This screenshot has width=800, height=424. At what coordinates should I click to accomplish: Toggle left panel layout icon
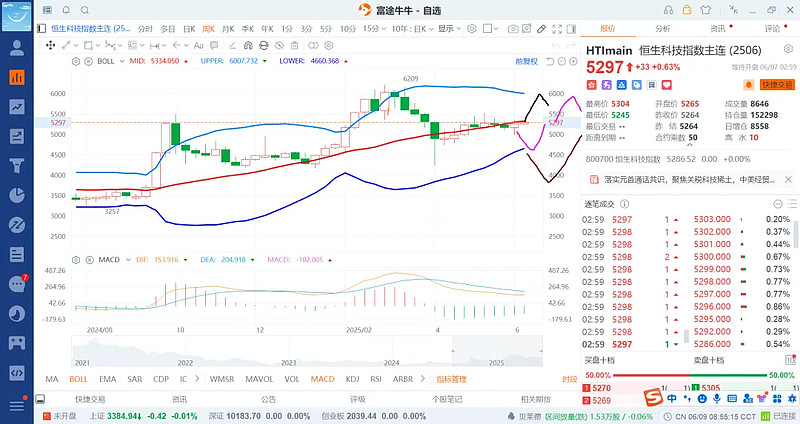[x=42, y=29]
